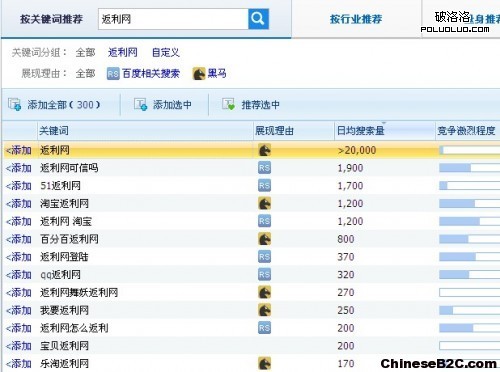Add keyword 返利网 淘宝 via <添加

tap(19, 221)
